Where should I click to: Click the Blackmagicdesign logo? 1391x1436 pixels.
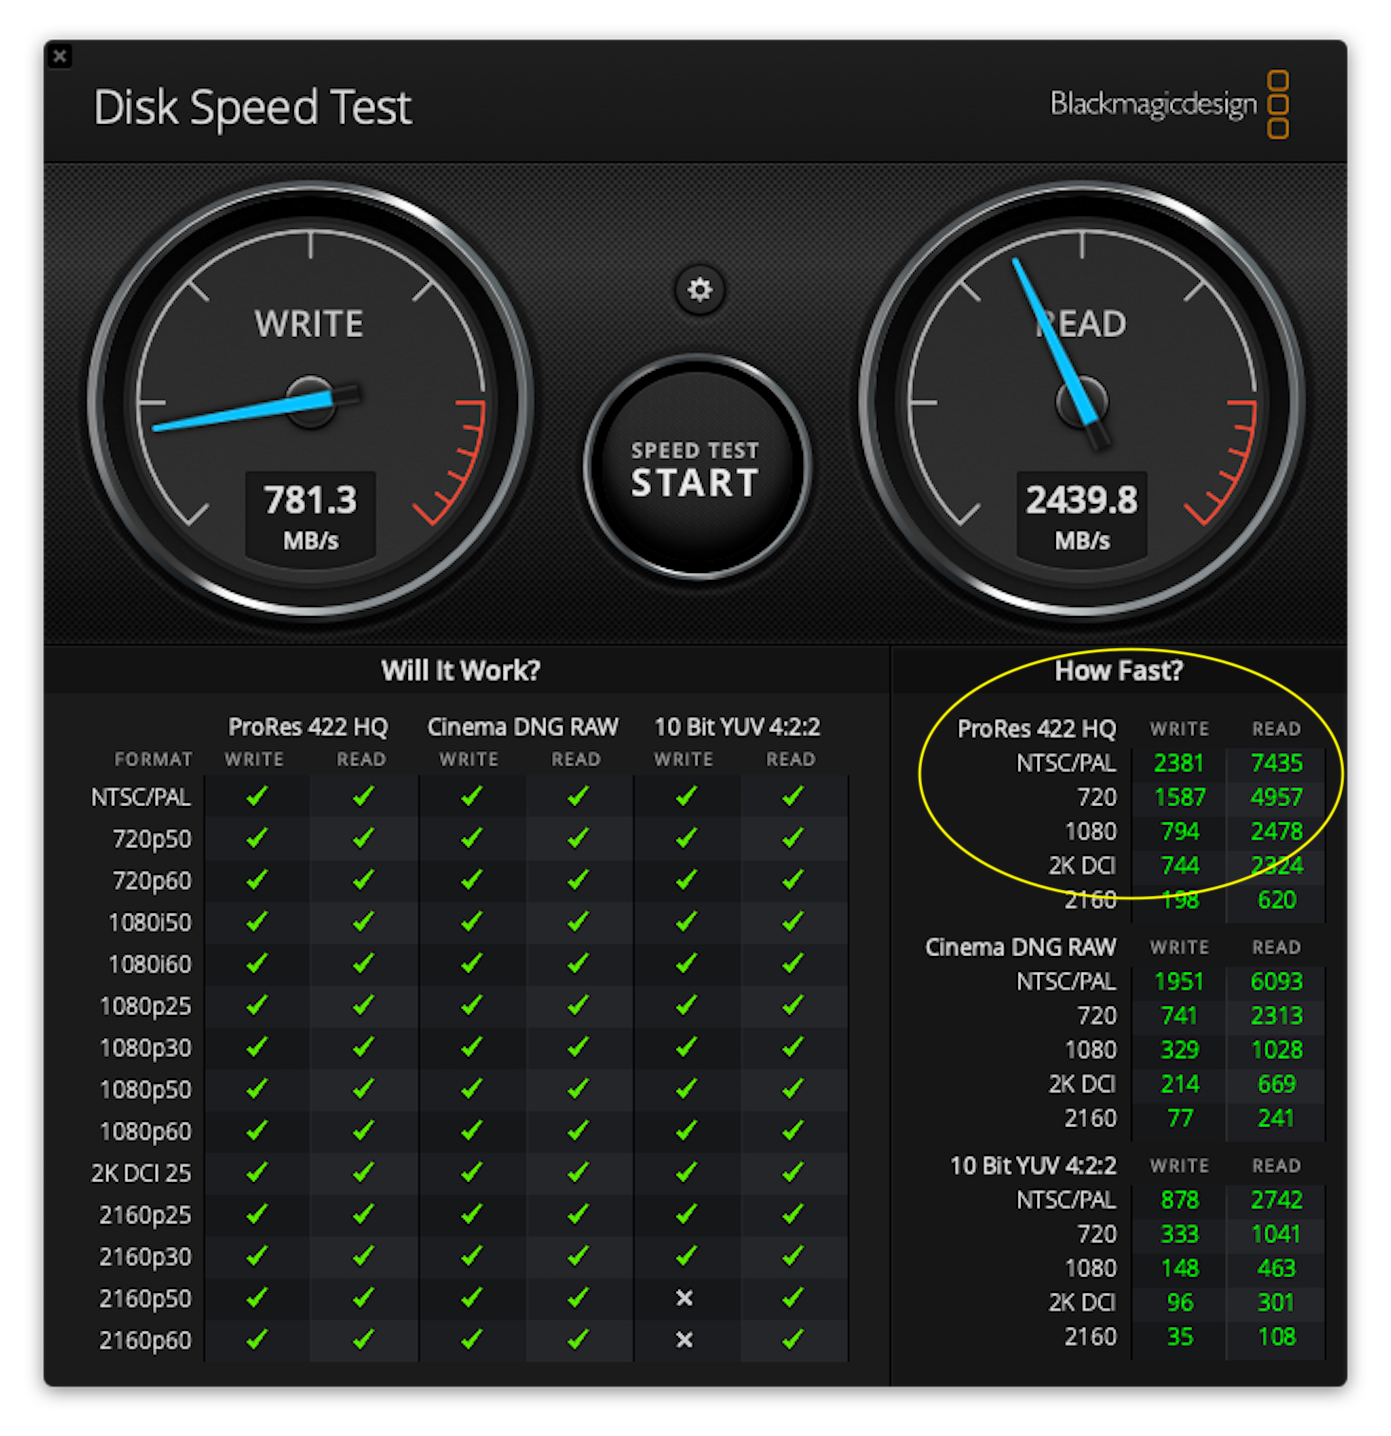tap(1169, 104)
